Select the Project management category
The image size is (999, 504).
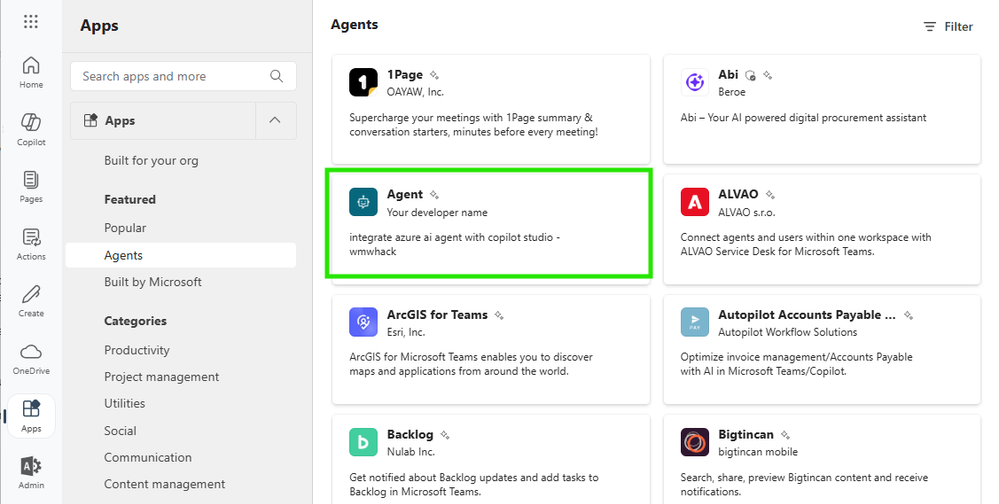[161, 377]
